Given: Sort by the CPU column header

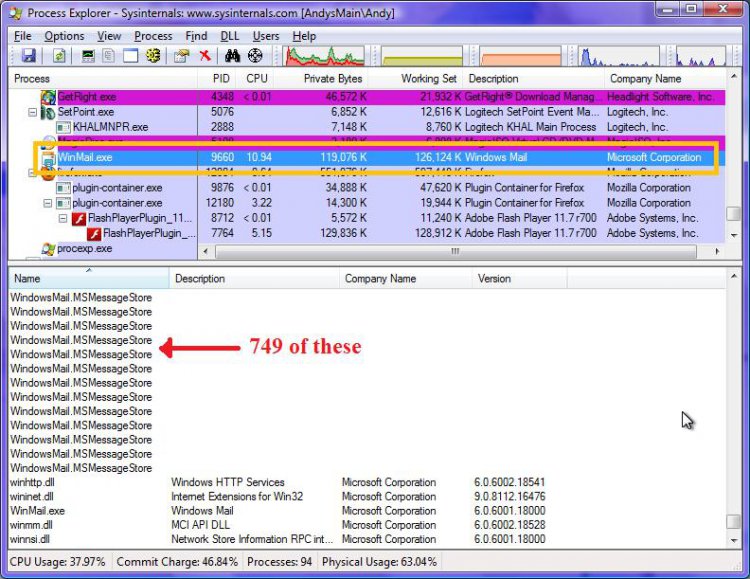Looking at the screenshot, I should tap(256, 78).
